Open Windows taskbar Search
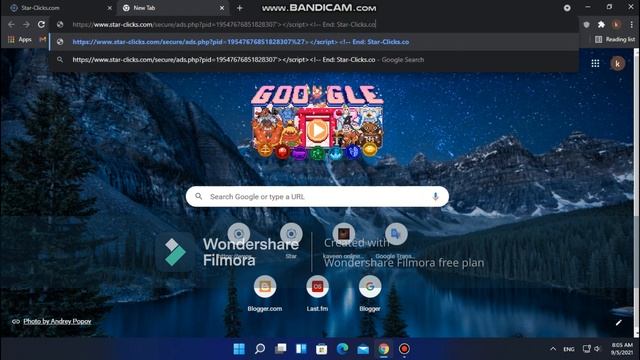The width and height of the screenshot is (640, 360). (x=260, y=349)
